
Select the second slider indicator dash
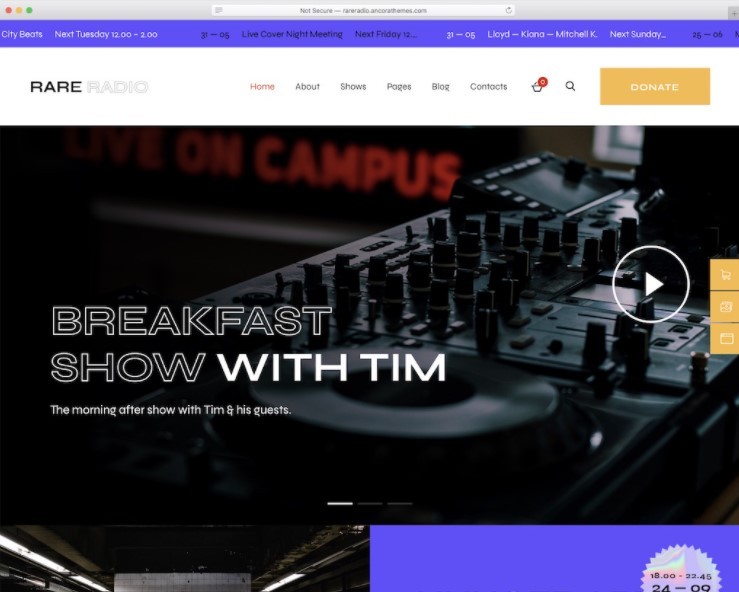tap(370, 503)
